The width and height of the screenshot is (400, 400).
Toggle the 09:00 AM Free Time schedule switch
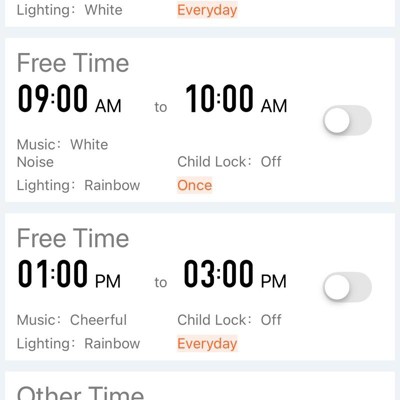pos(347,120)
